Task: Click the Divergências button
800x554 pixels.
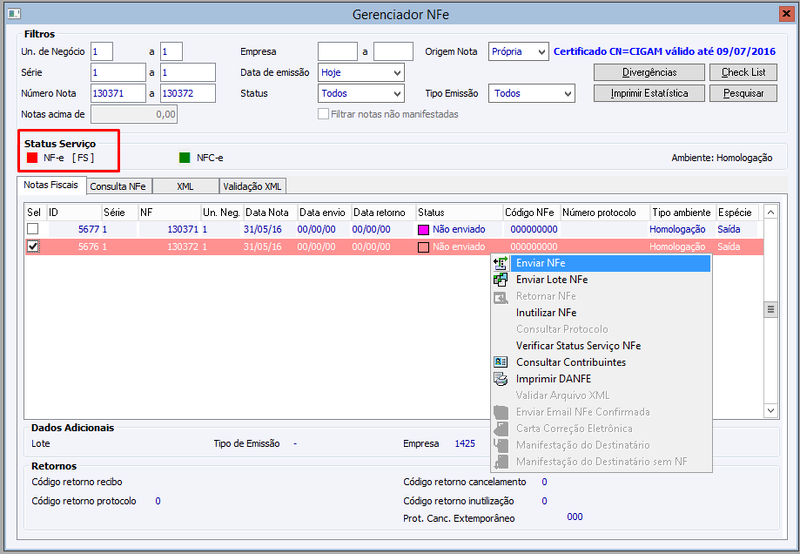Action: pos(649,72)
